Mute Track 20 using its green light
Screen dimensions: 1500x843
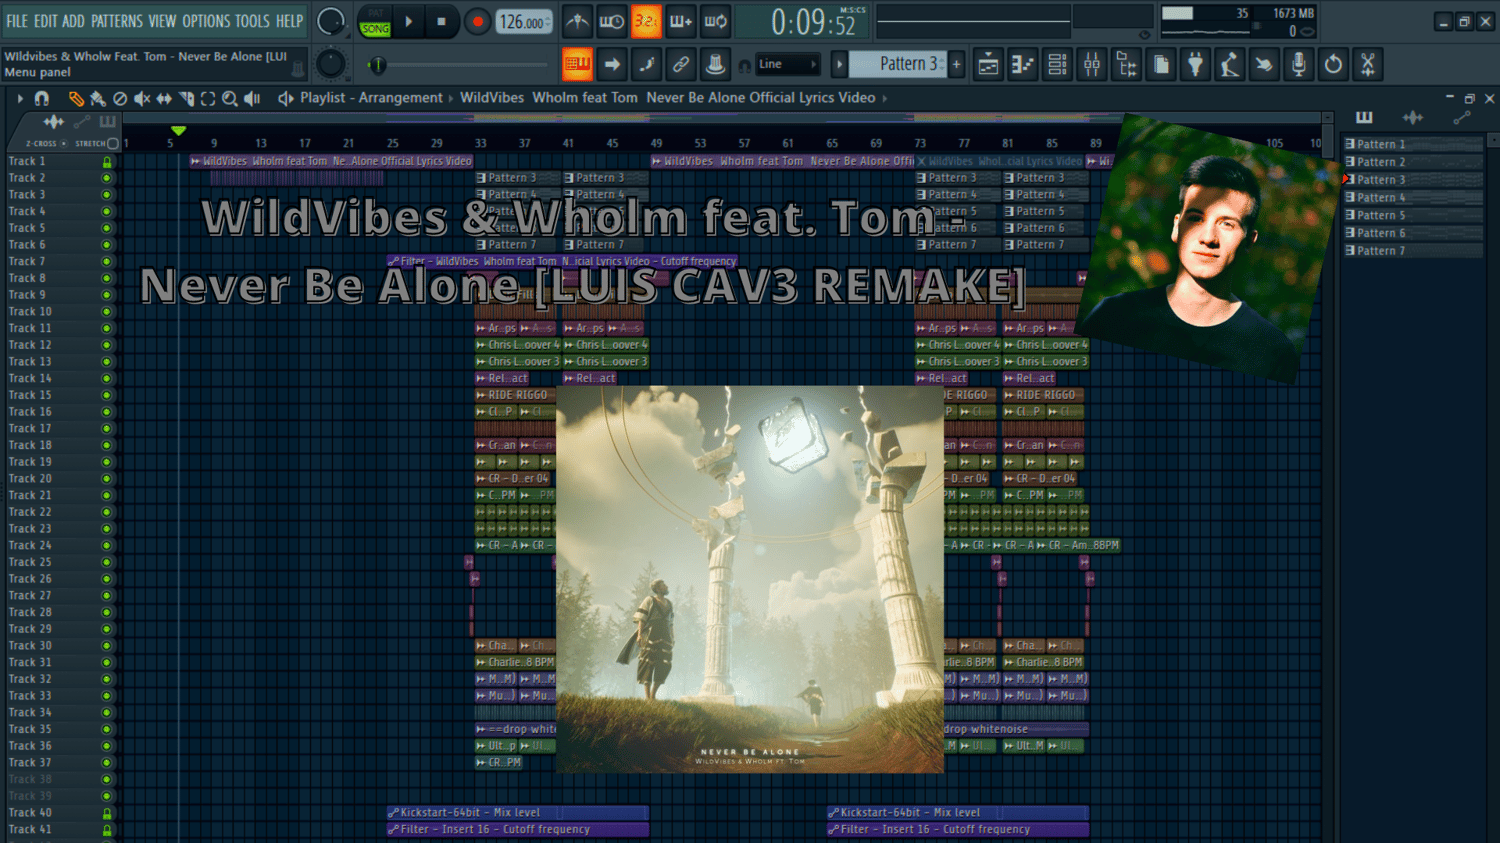click(x=107, y=479)
